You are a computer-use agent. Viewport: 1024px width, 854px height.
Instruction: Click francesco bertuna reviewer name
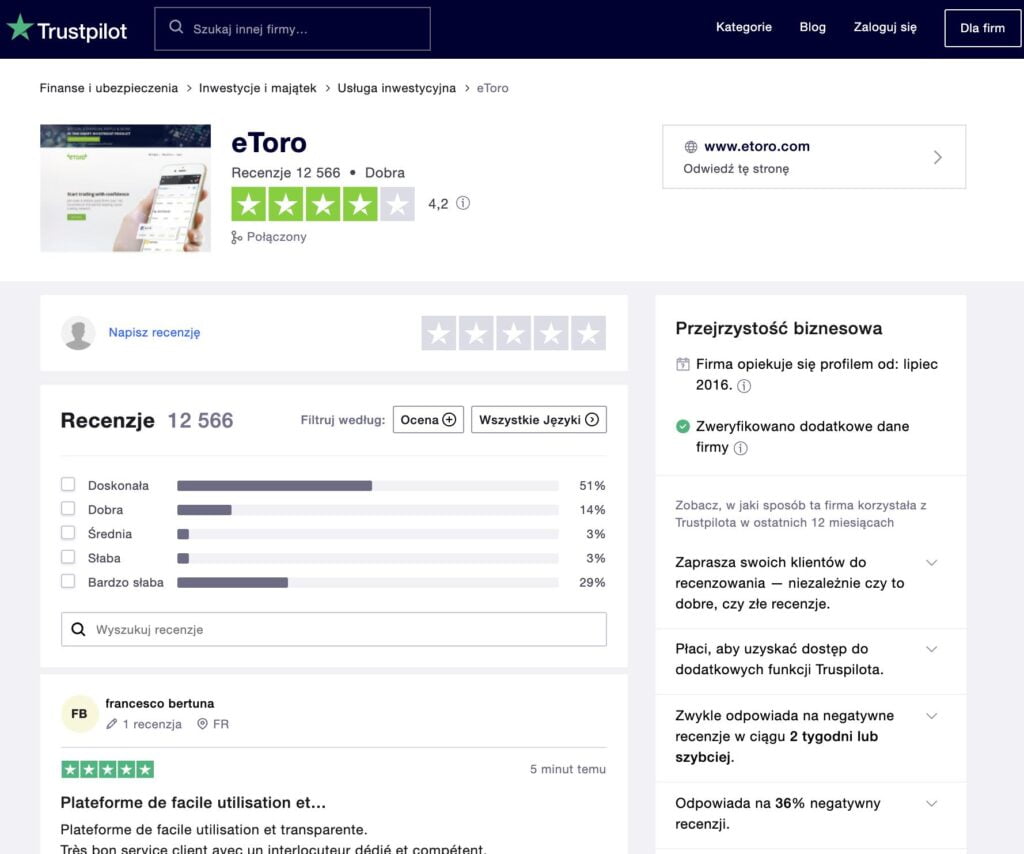[x=159, y=703]
